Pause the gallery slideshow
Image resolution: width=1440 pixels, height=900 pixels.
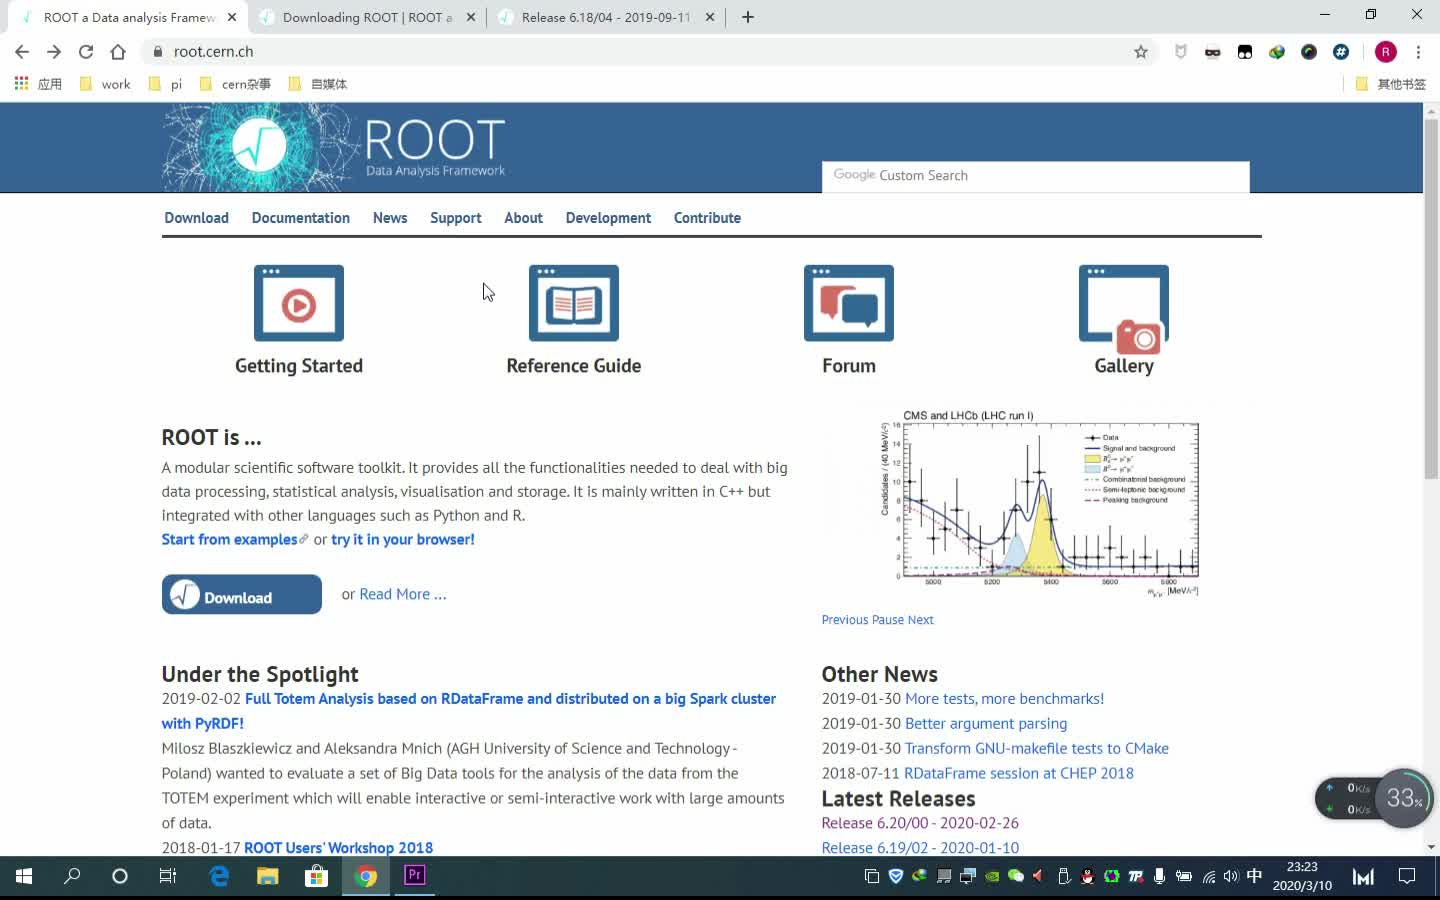(x=888, y=620)
